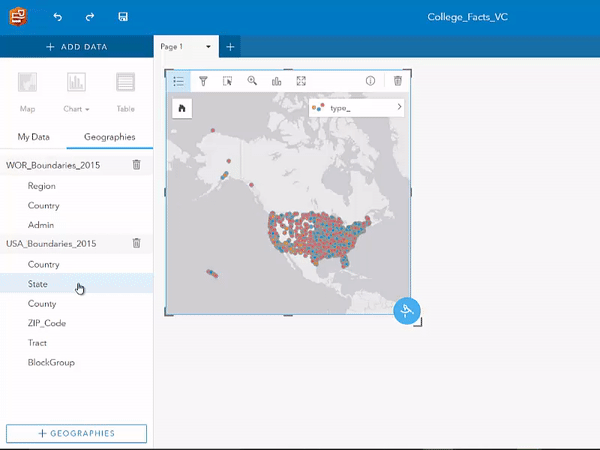The image size is (600, 450).
Task: Delete the map card with trash icon
Action: tap(398, 81)
